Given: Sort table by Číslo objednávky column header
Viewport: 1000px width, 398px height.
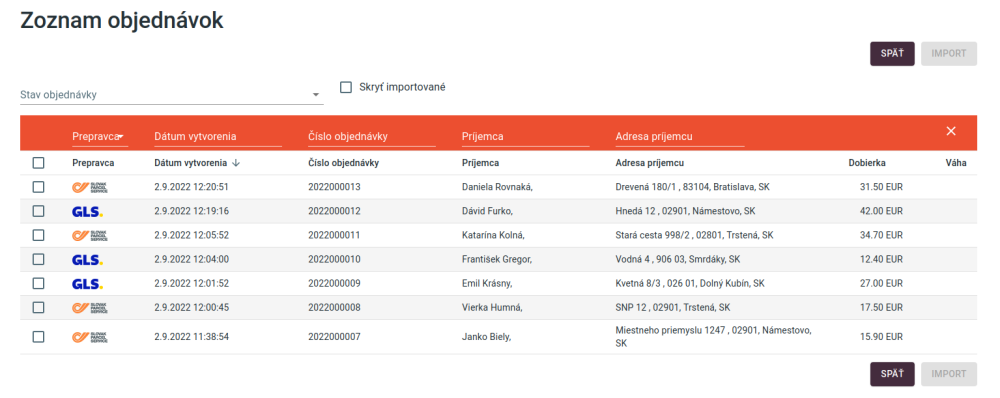Looking at the screenshot, I should (x=344, y=163).
